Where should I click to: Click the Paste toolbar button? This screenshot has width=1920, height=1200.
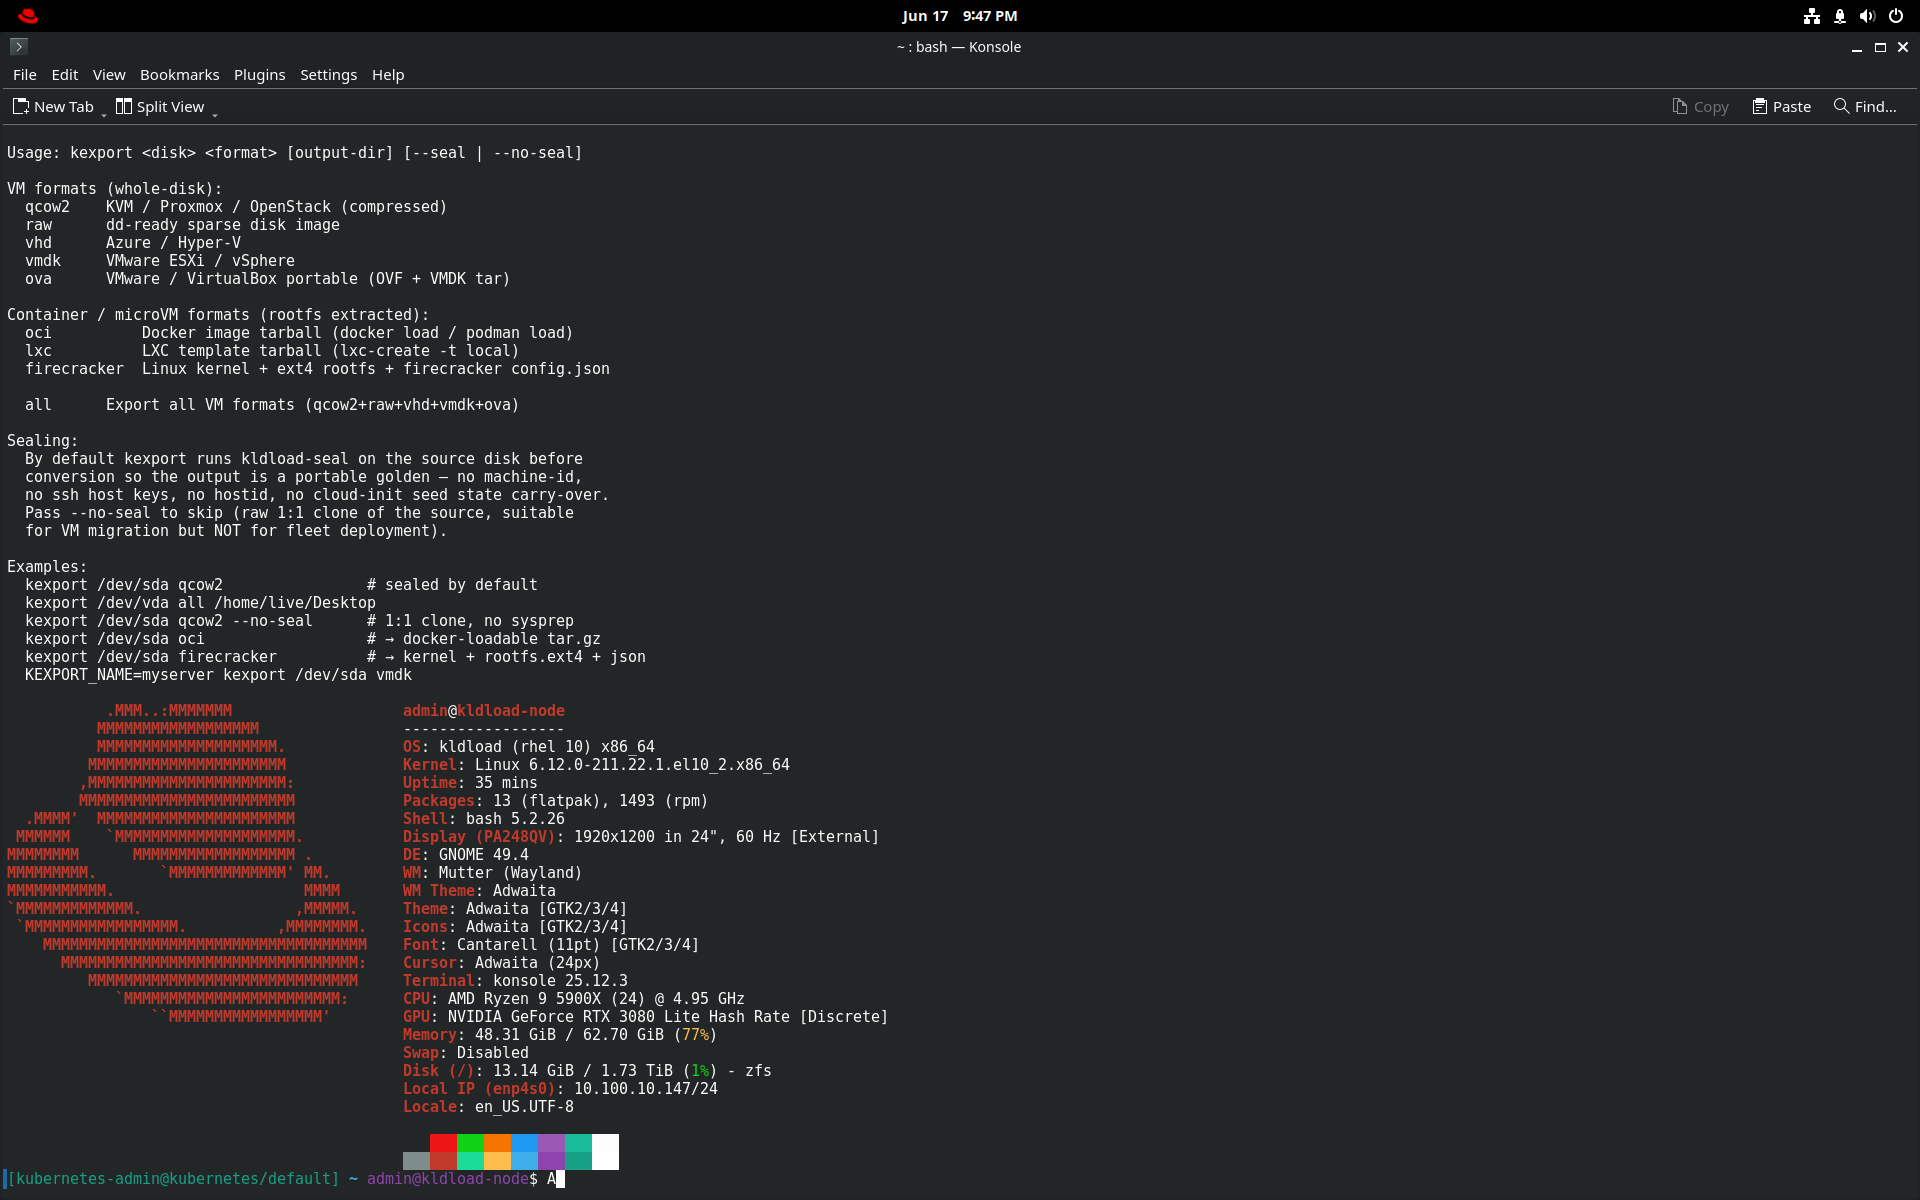[1781, 106]
